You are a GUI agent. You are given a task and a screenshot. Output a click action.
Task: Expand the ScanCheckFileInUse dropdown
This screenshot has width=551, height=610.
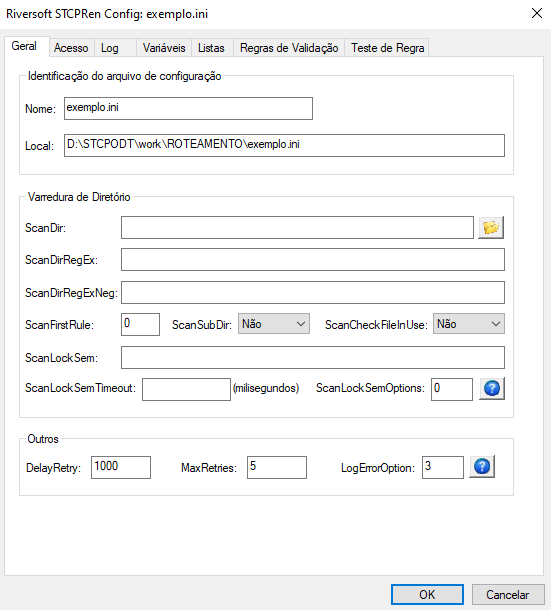pyautogui.click(x=469, y=324)
